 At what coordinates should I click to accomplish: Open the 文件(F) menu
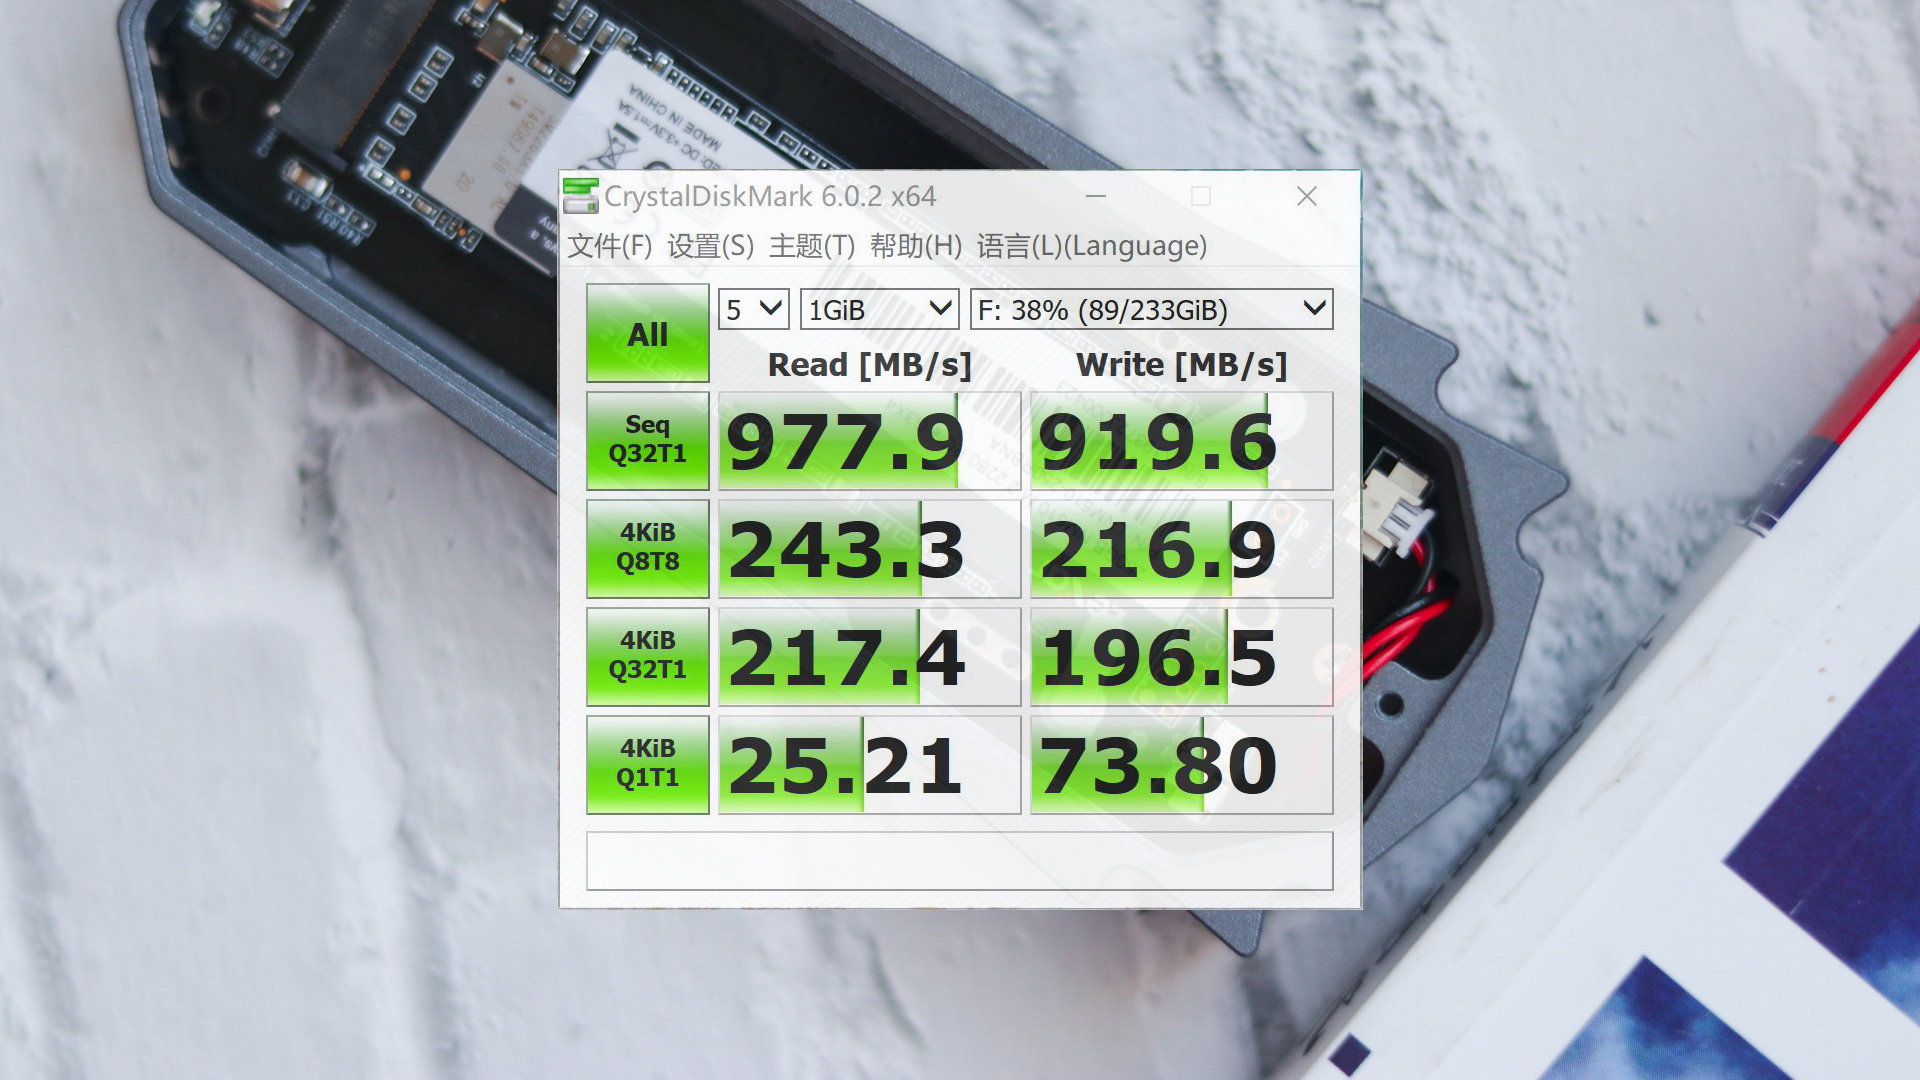[609, 246]
